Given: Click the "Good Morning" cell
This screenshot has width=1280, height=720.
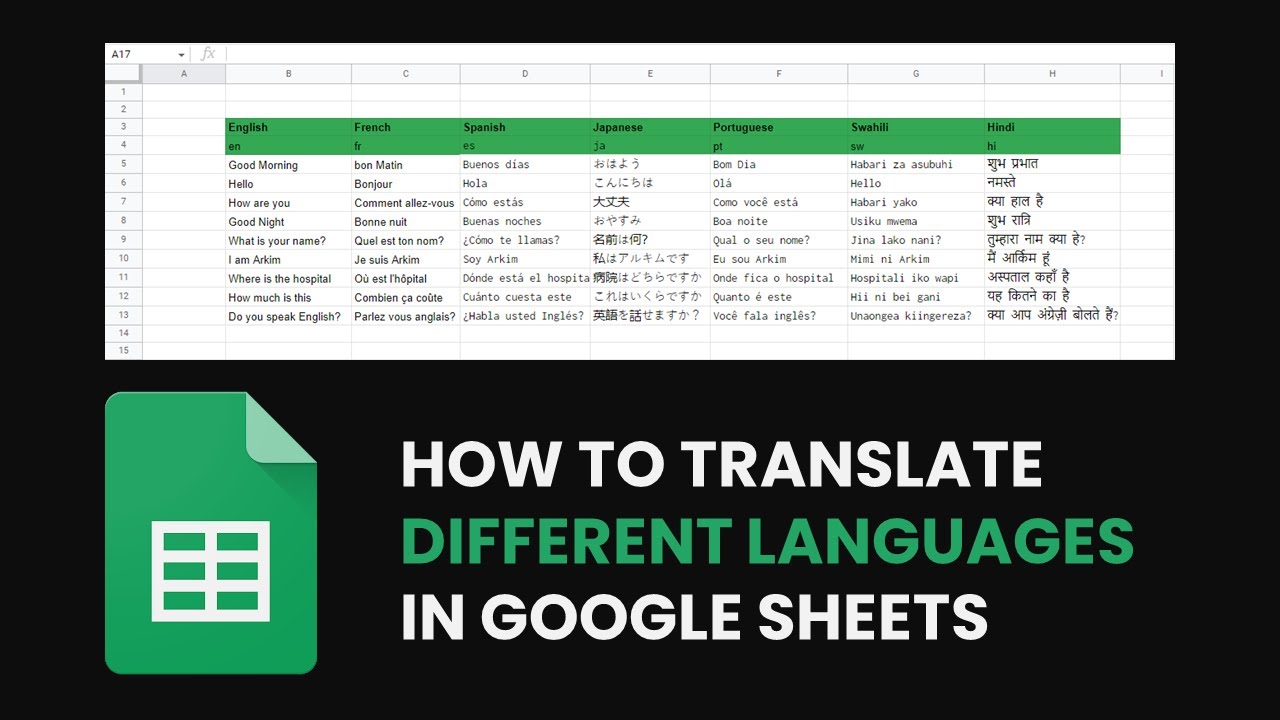Looking at the screenshot, I should click(288, 165).
